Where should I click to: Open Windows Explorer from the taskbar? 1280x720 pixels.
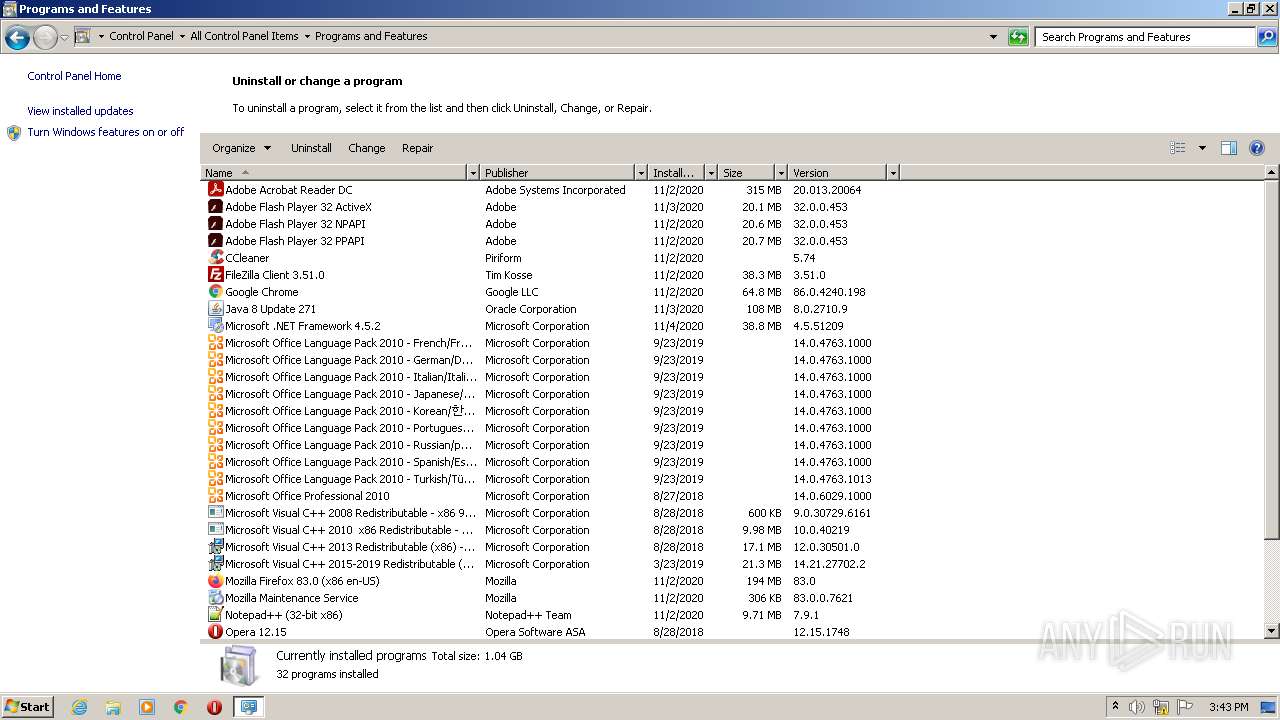[113, 707]
